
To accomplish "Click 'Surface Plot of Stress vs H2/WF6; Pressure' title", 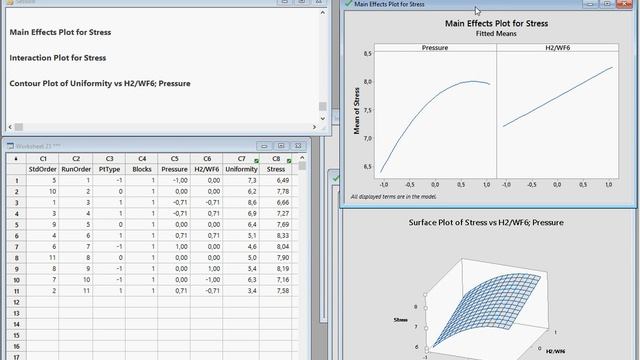I will 486,222.
